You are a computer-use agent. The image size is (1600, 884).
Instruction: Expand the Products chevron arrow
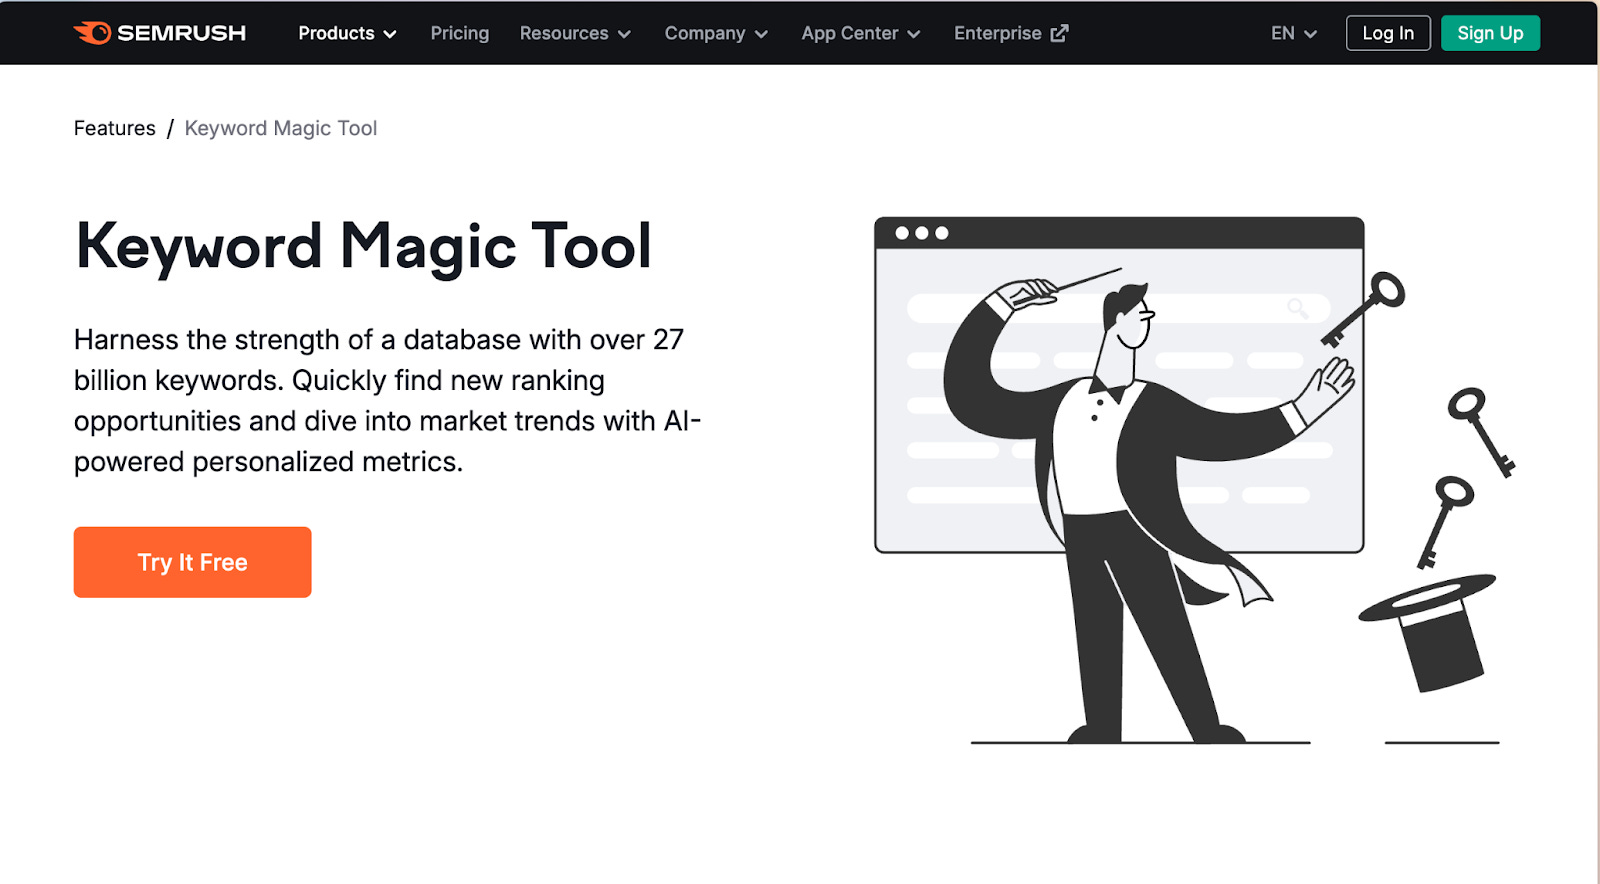click(390, 34)
